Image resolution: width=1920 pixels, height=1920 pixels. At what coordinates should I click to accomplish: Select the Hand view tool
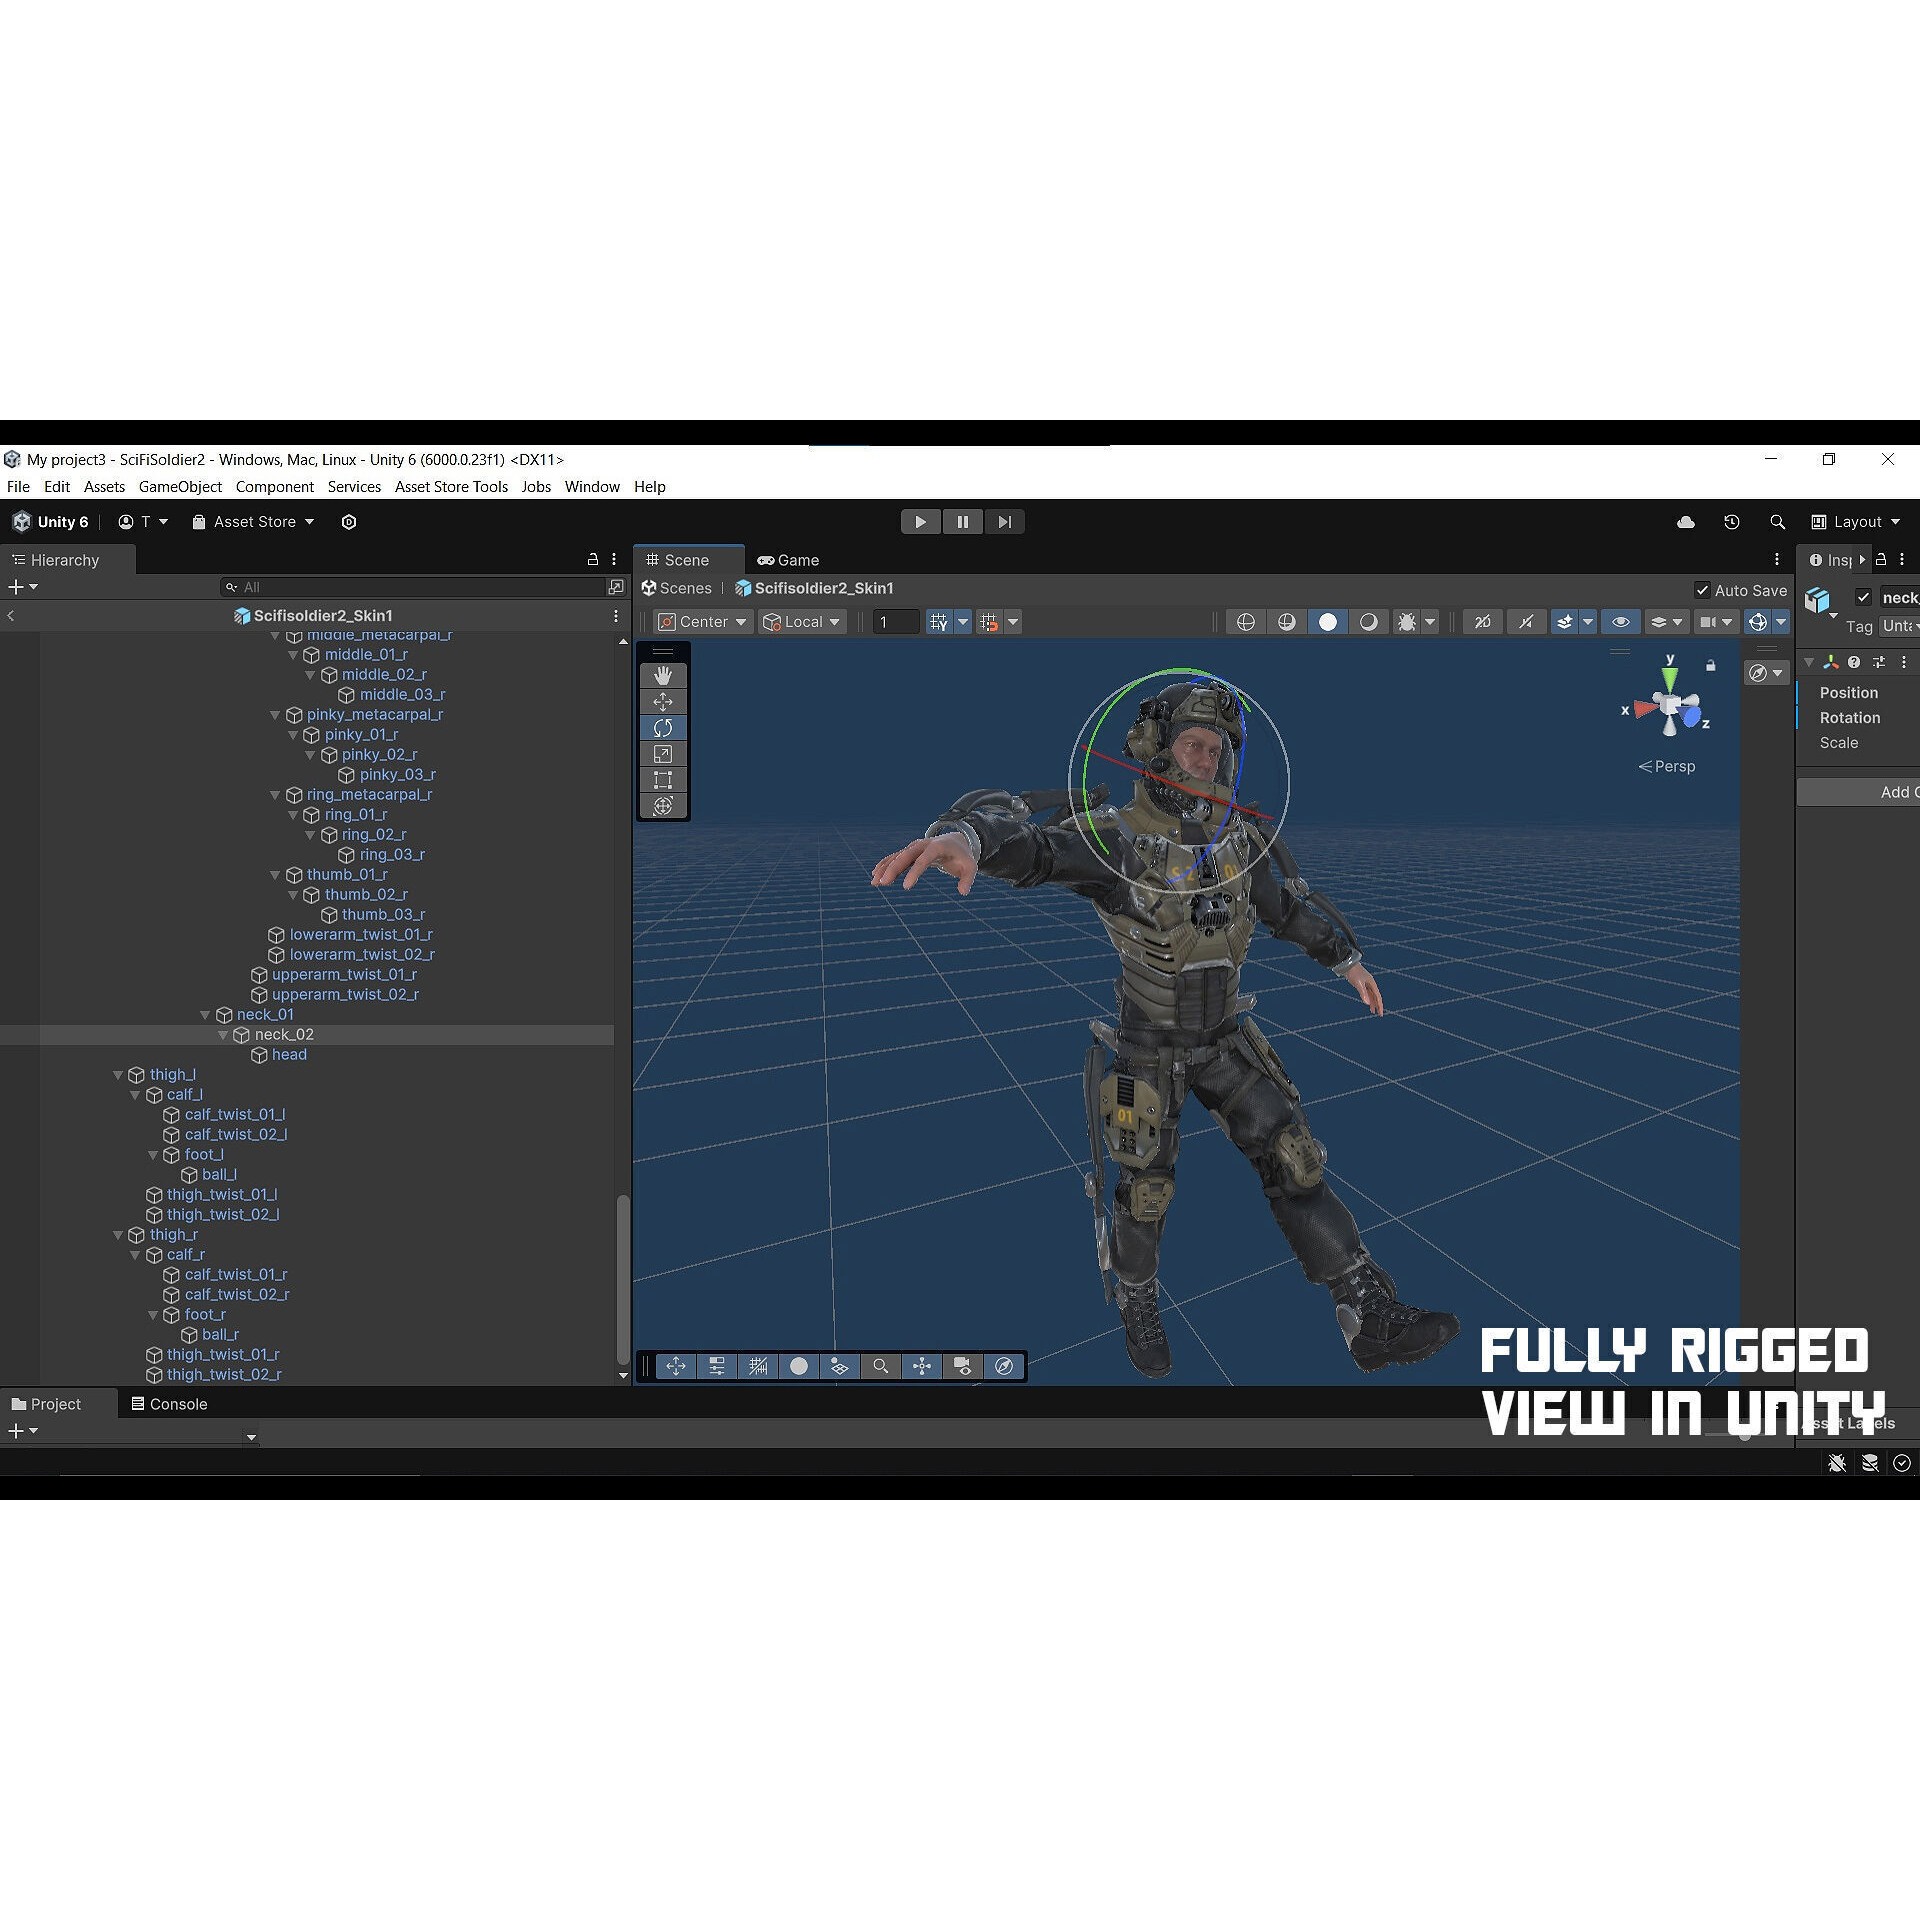point(663,676)
